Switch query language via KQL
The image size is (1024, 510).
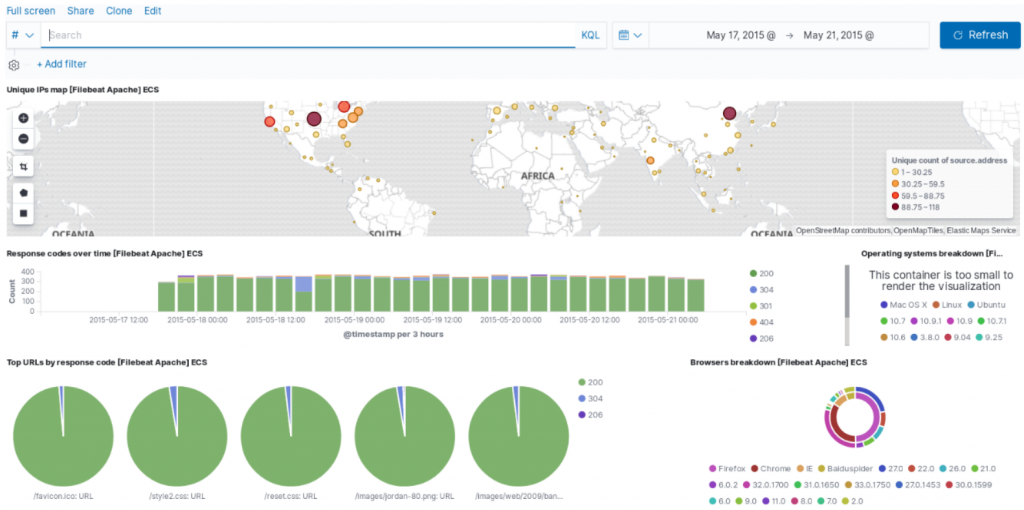coord(590,35)
